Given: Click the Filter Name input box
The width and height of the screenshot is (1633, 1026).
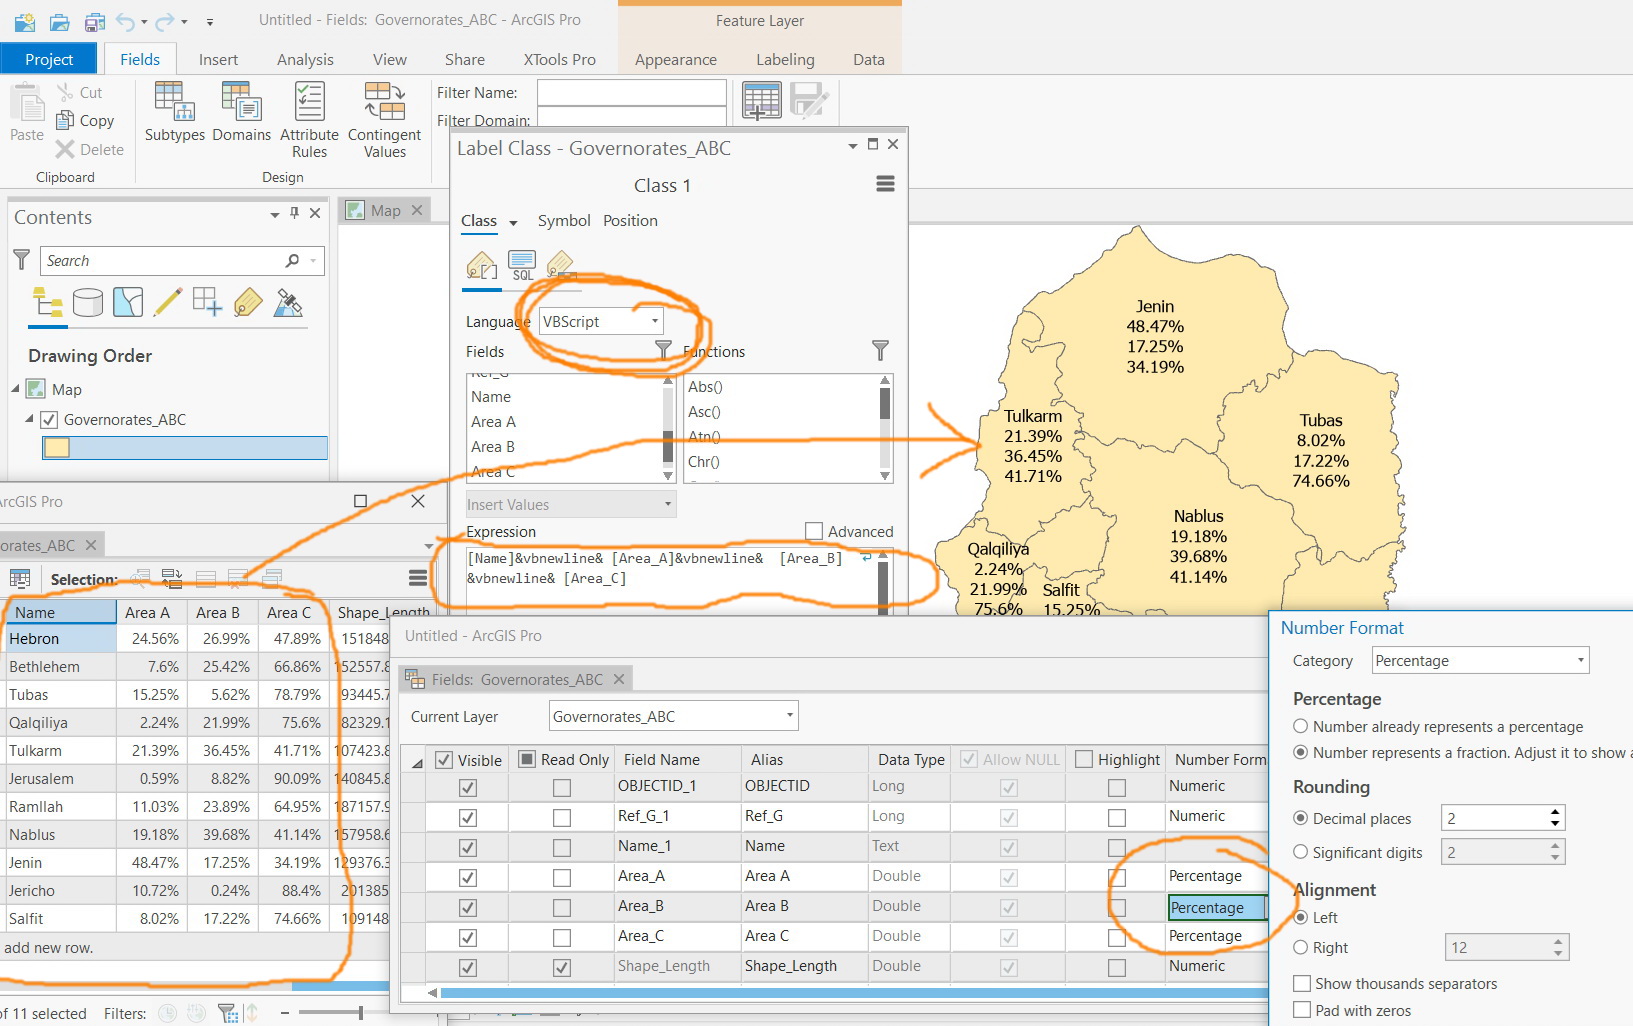Looking at the screenshot, I should click(x=632, y=92).
